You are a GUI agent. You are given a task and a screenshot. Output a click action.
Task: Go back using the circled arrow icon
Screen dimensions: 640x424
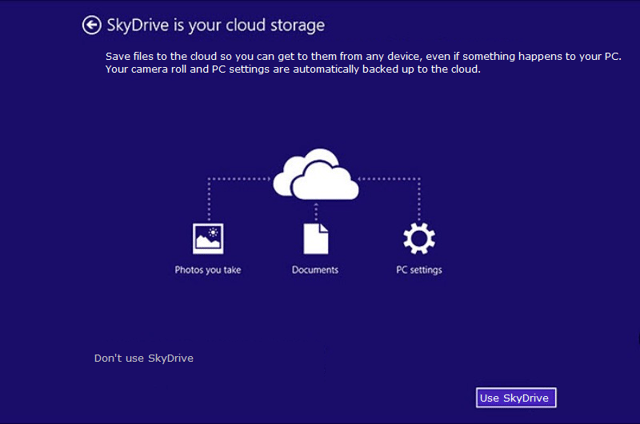91,25
